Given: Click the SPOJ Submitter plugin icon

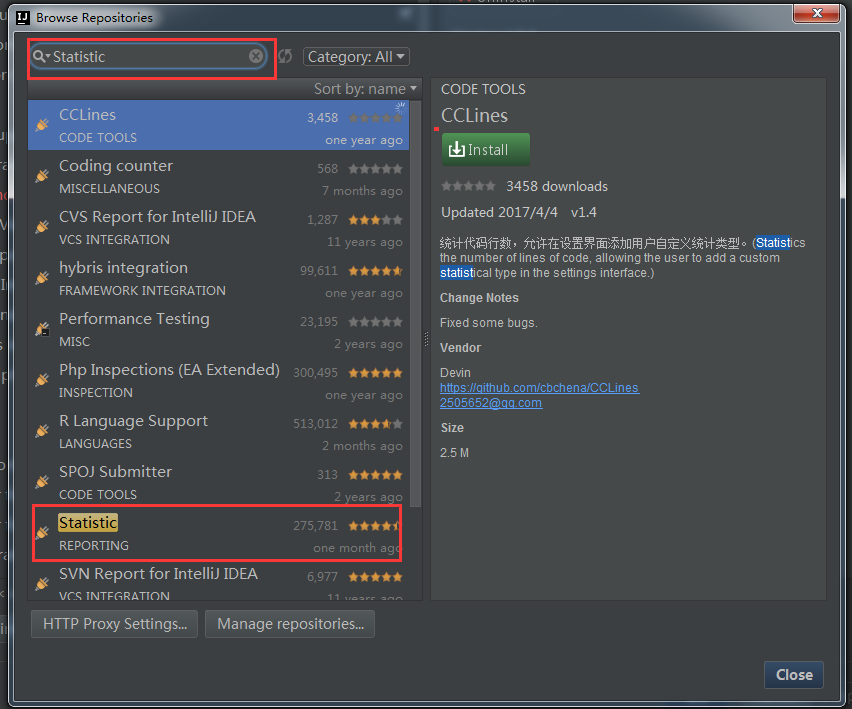Looking at the screenshot, I should [x=42, y=482].
